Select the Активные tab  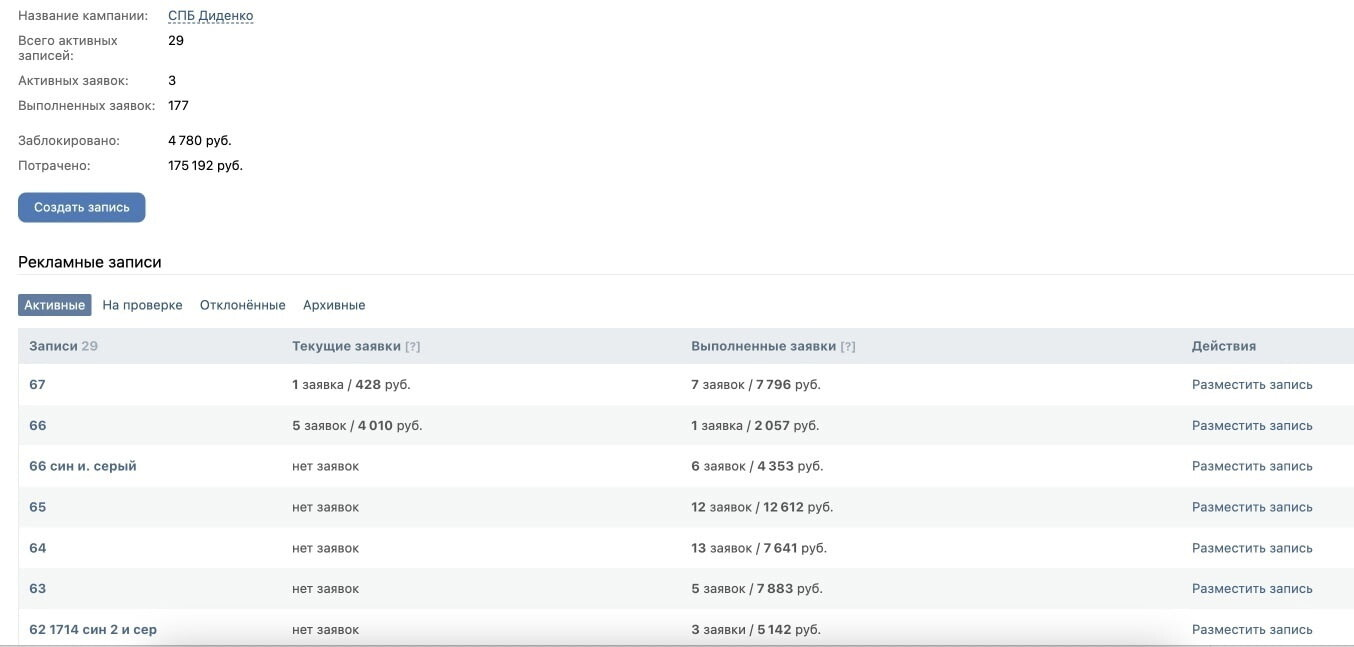(55, 305)
